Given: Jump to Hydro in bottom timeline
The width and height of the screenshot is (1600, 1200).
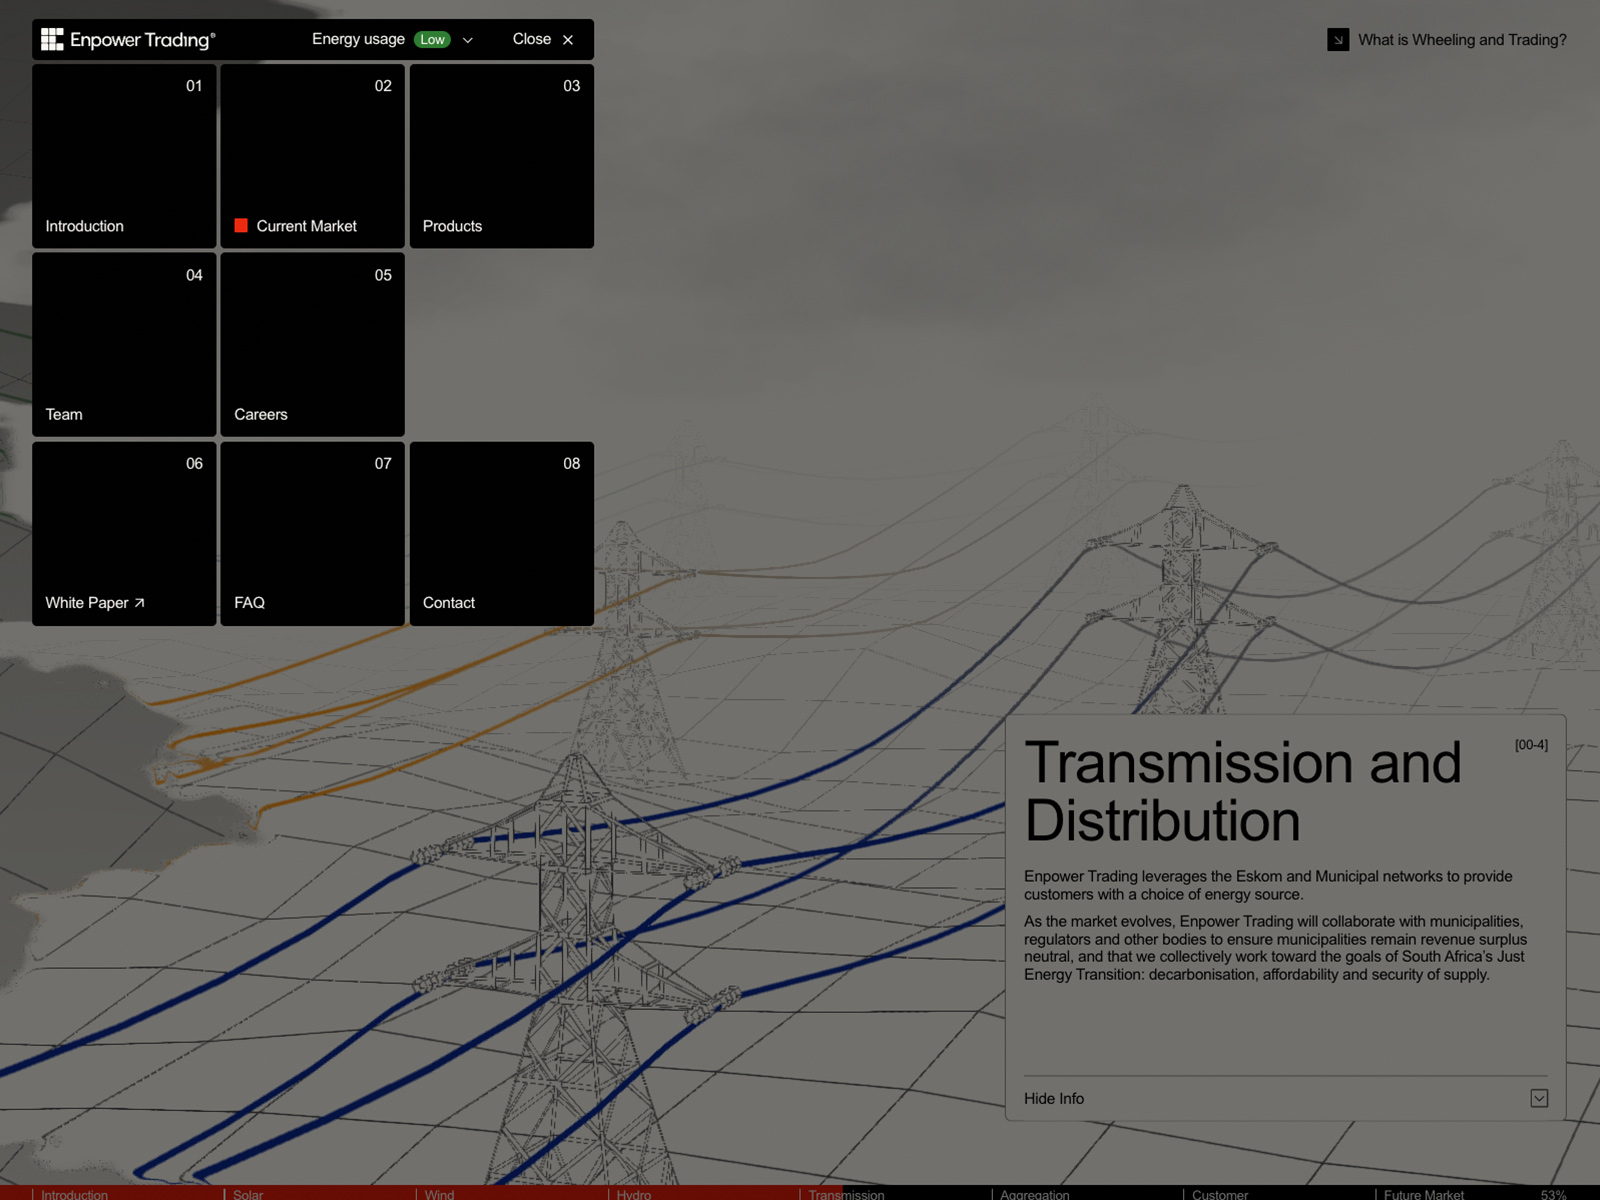Looking at the screenshot, I should pos(633,1194).
